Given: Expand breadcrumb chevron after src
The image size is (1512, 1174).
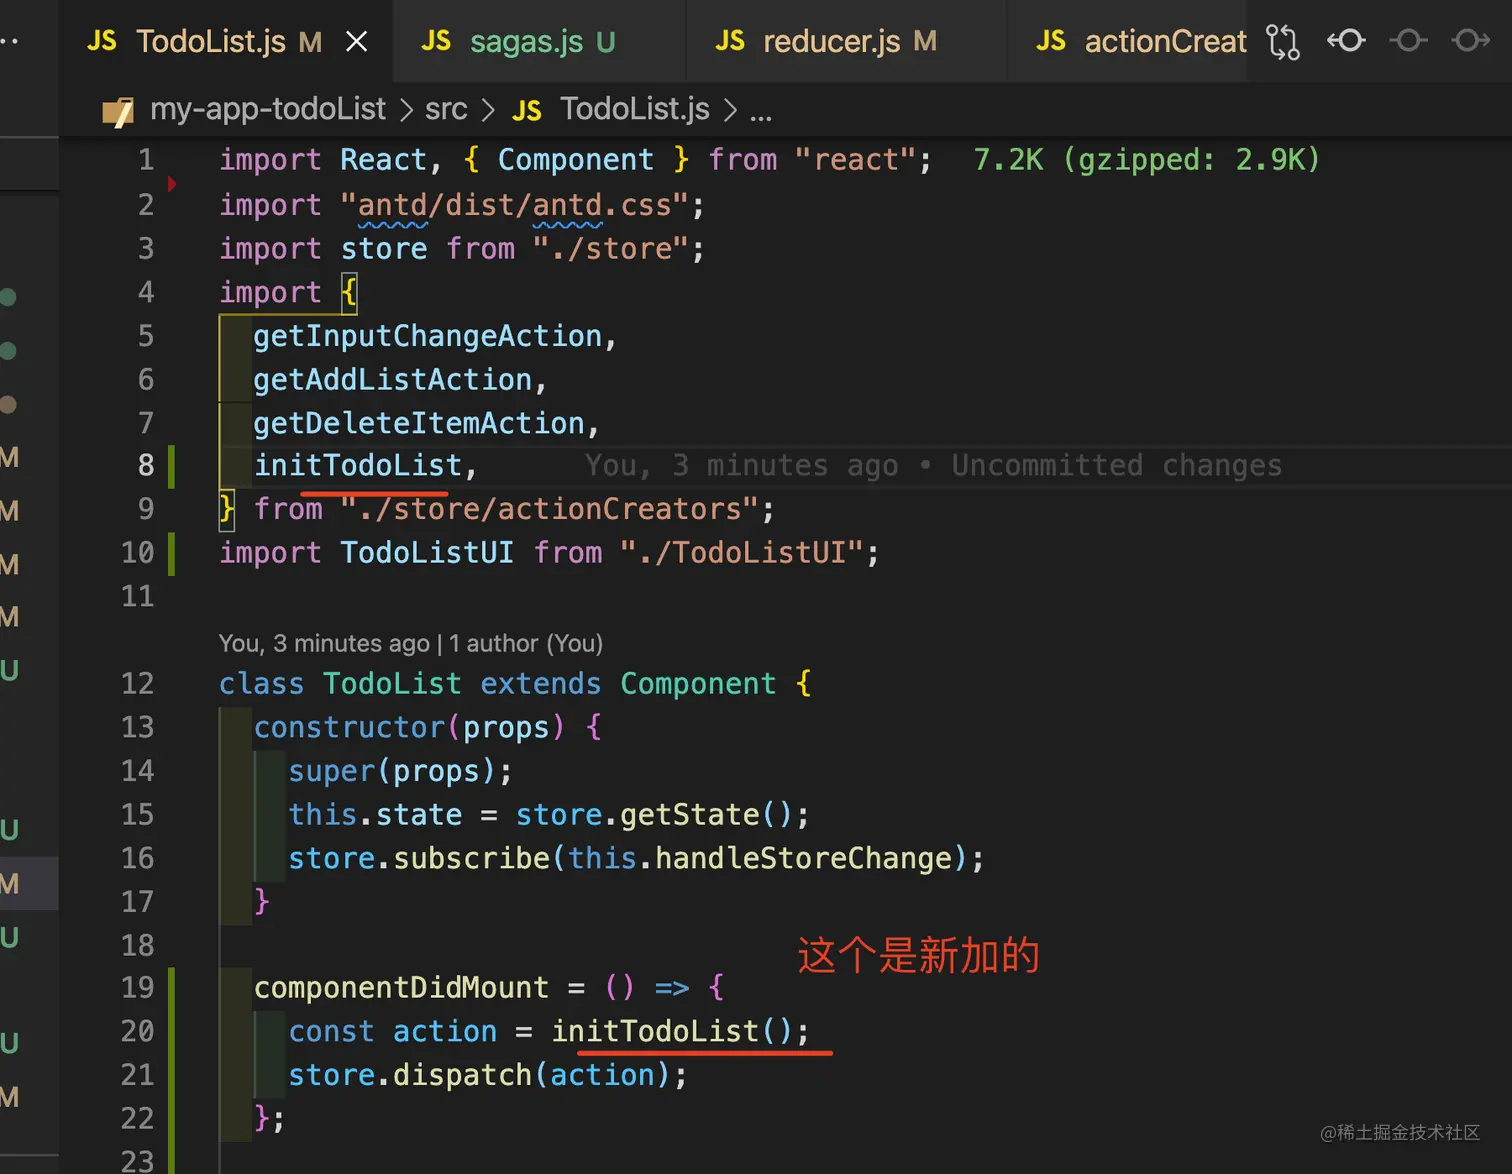Looking at the screenshot, I should (488, 110).
